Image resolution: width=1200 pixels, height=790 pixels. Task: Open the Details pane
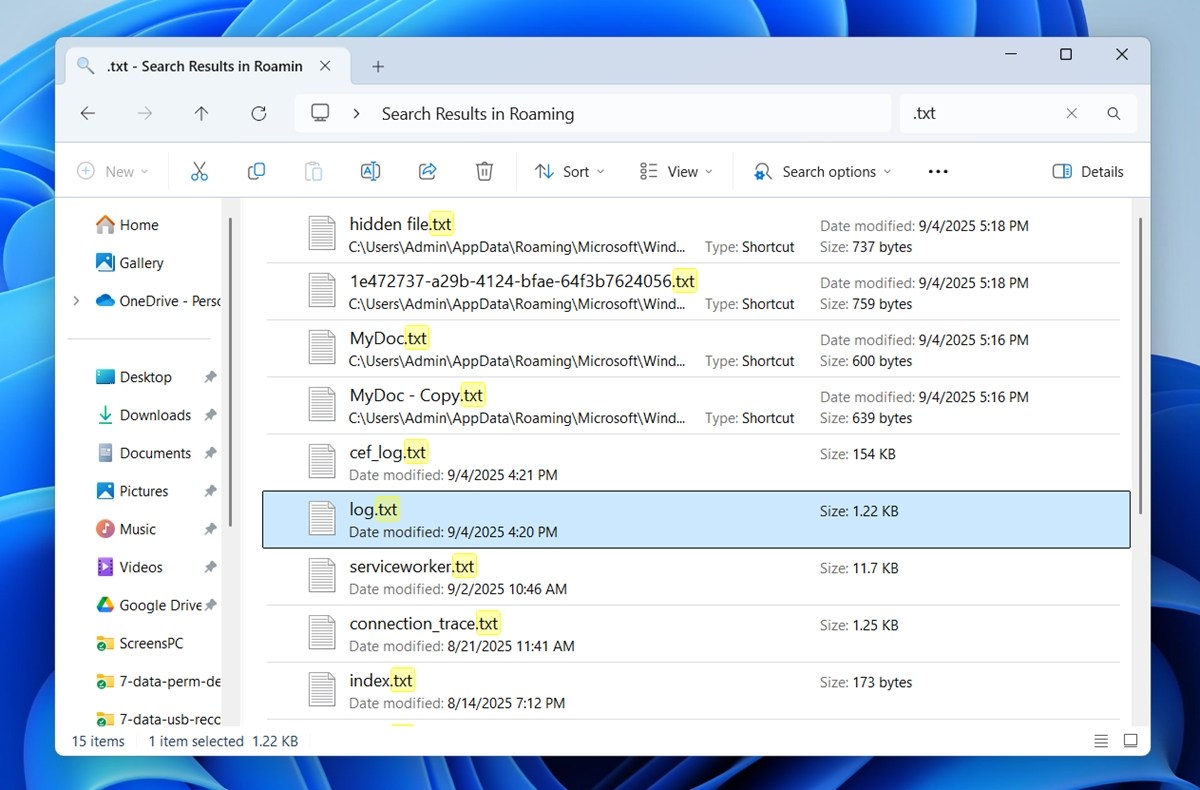pyautogui.click(x=1088, y=171)
